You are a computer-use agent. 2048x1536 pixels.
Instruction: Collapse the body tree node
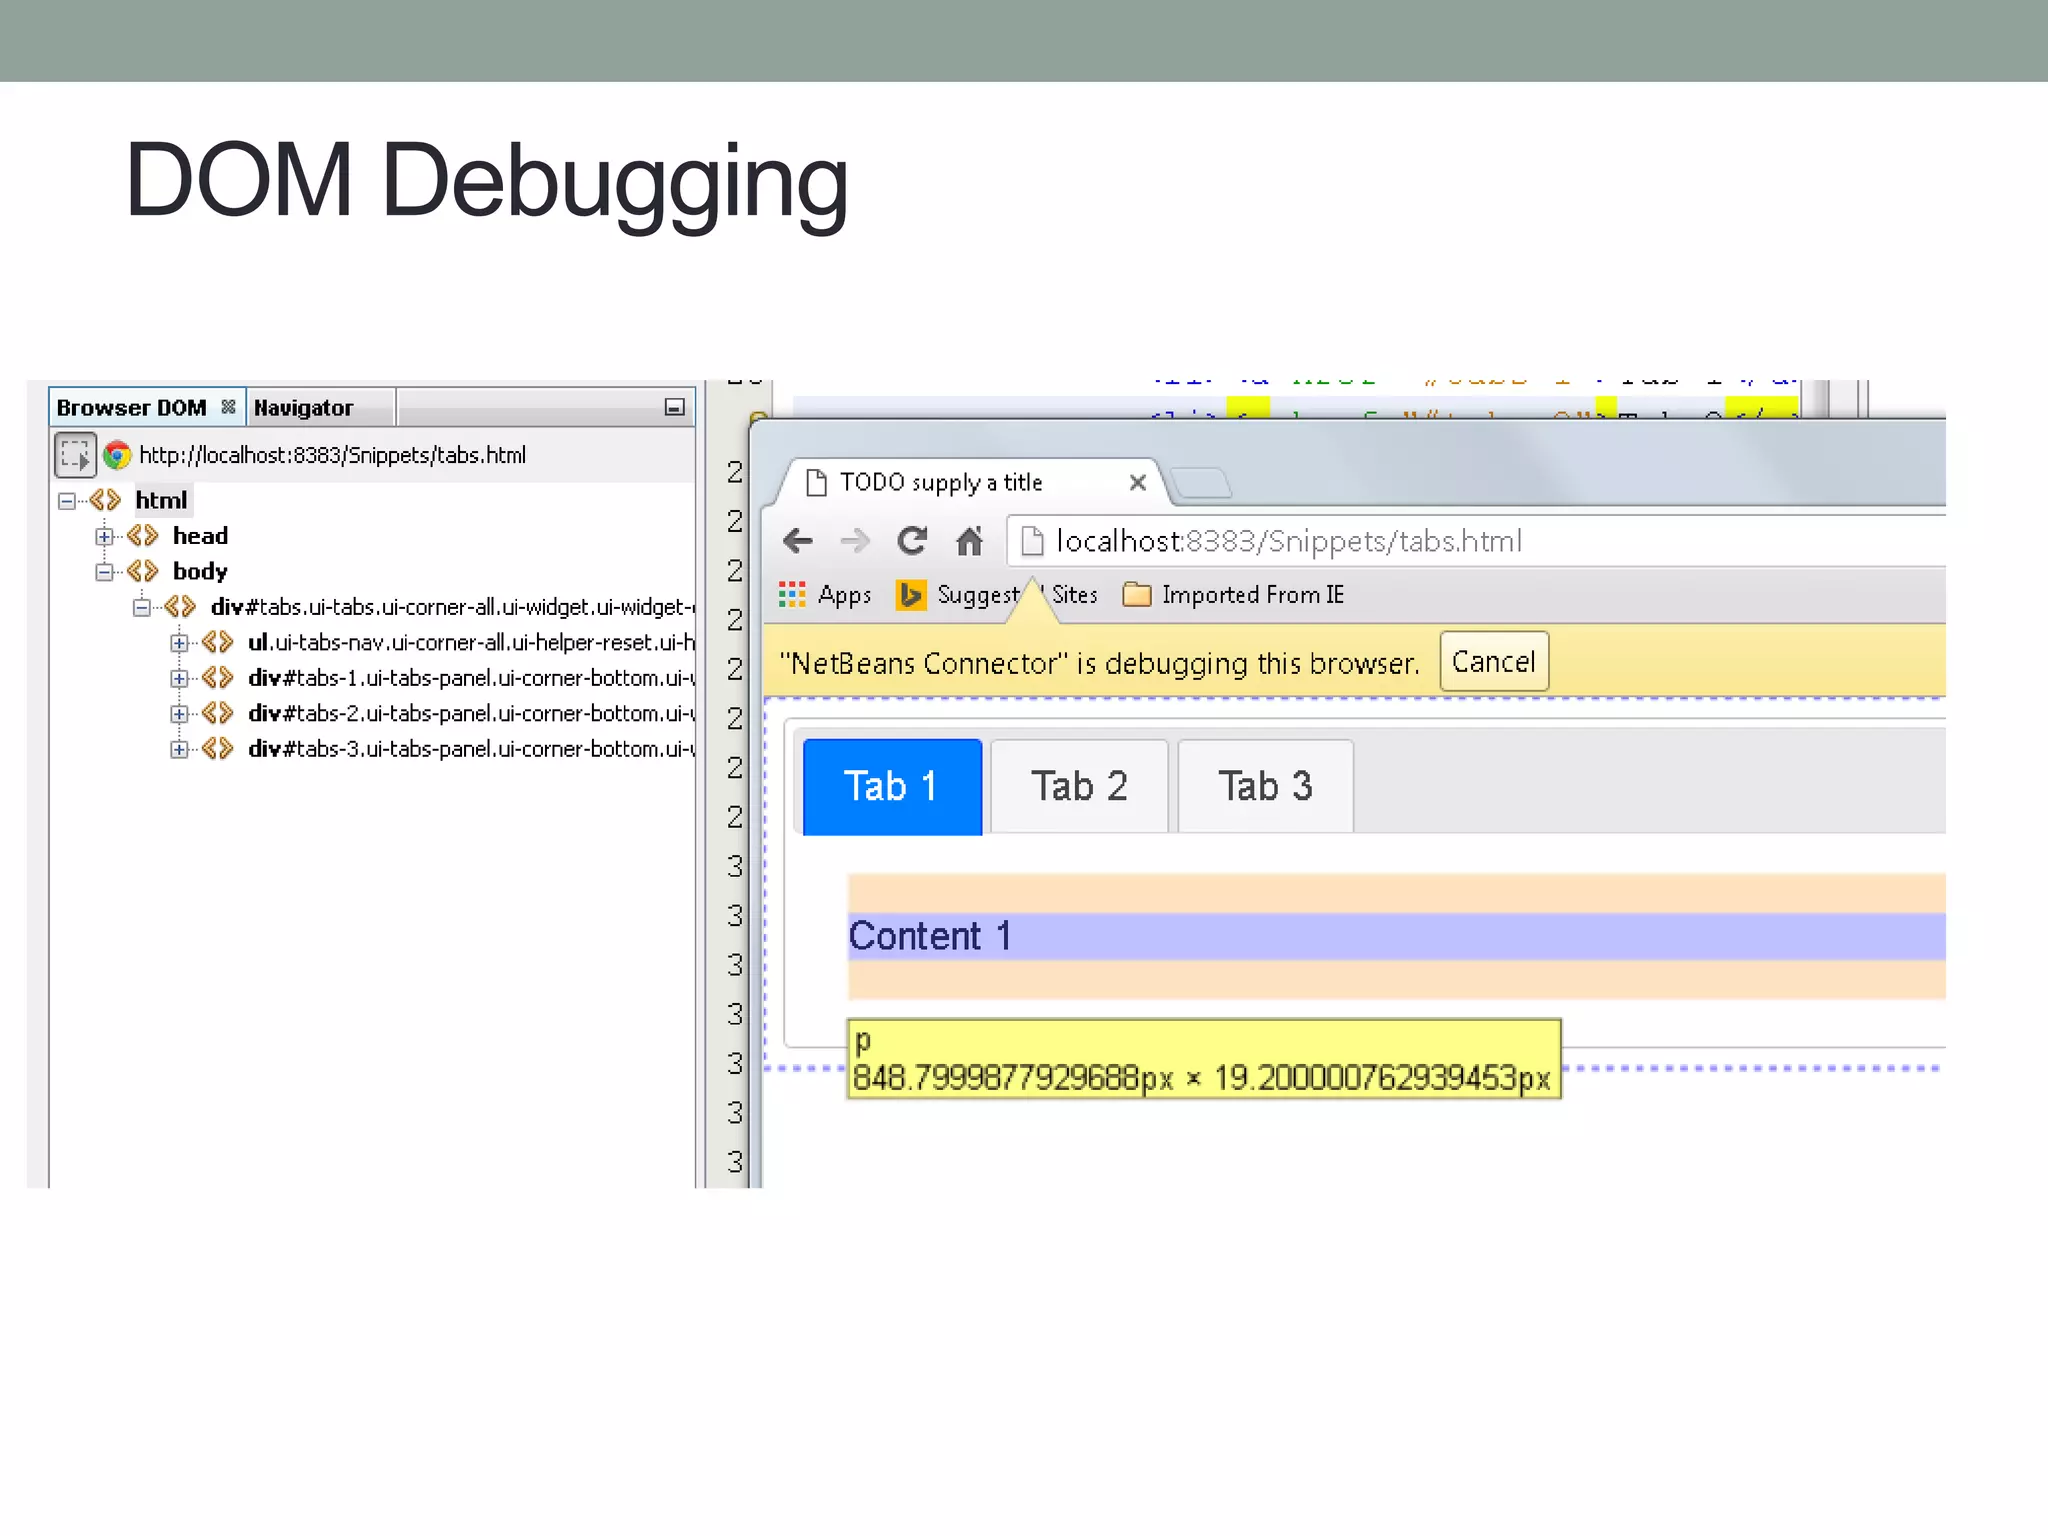tap(104, 572)
